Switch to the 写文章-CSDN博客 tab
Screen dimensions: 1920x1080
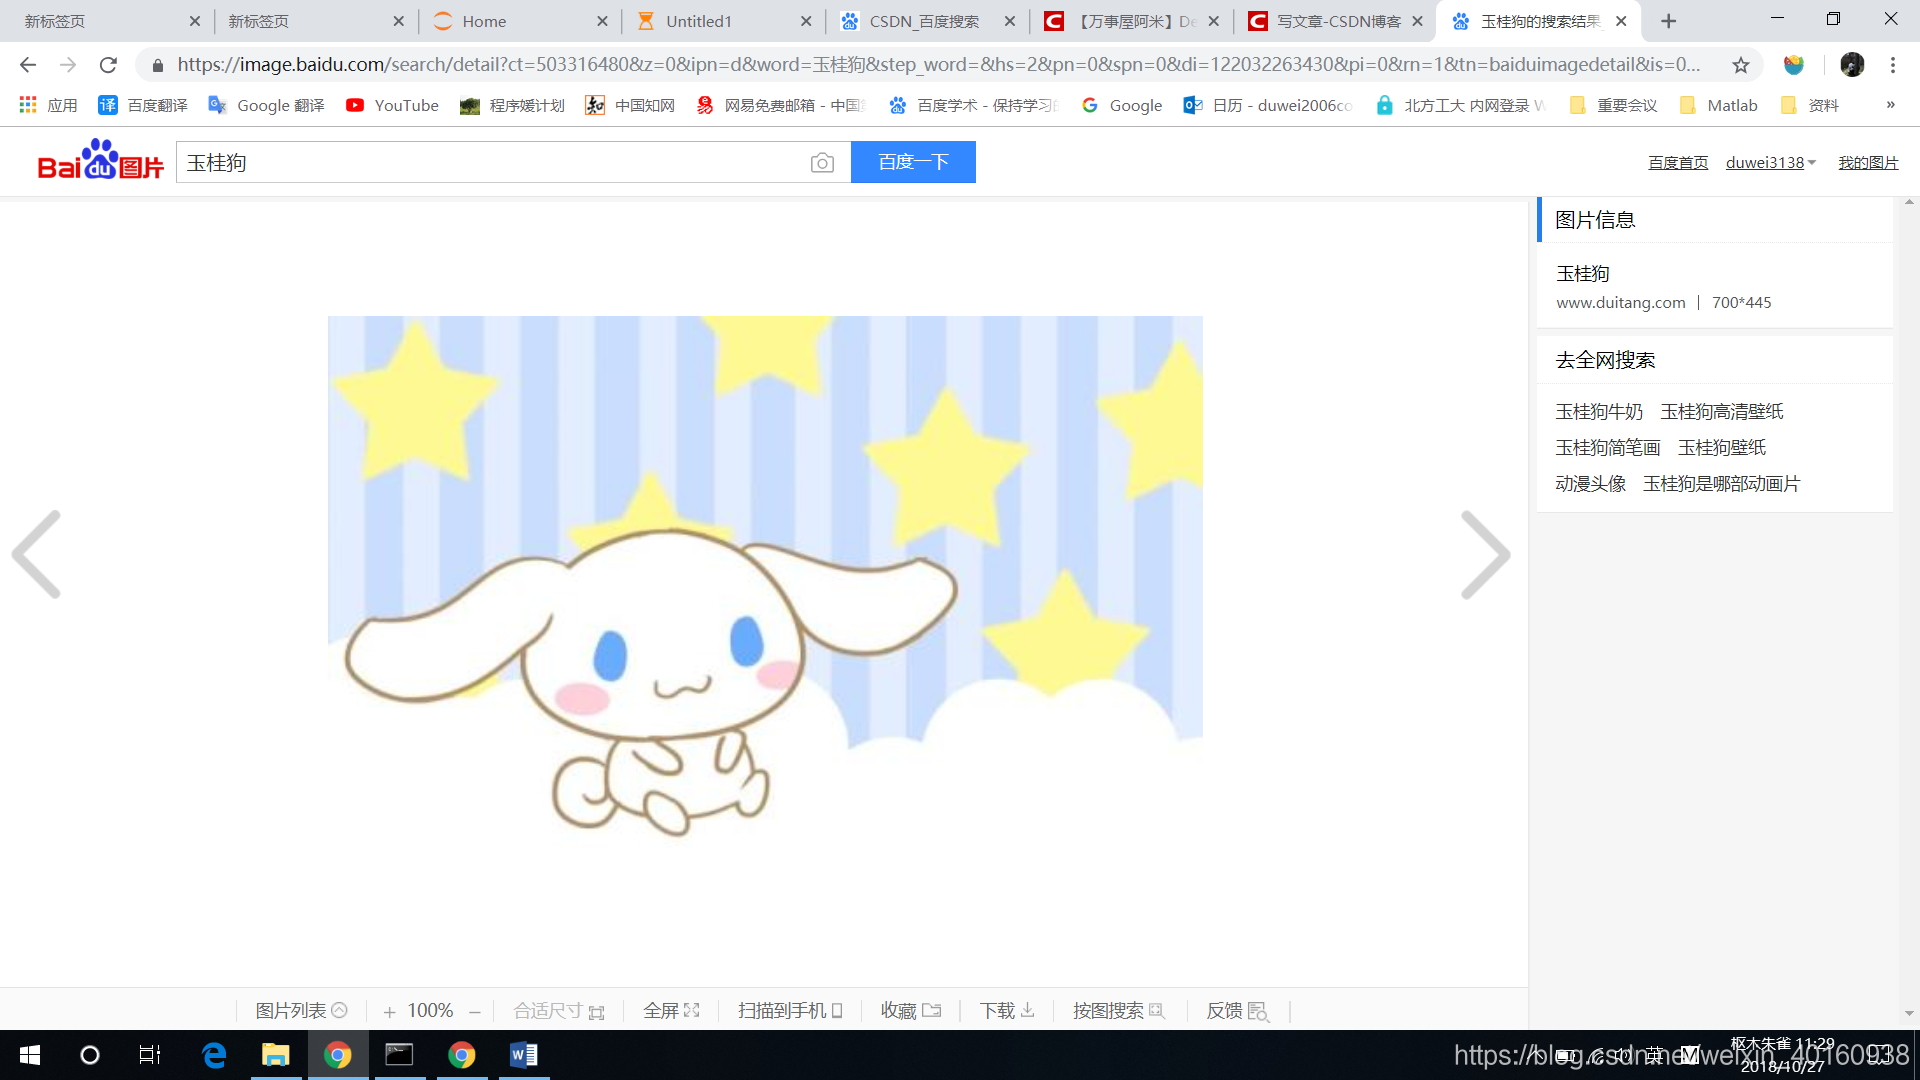1336,21
